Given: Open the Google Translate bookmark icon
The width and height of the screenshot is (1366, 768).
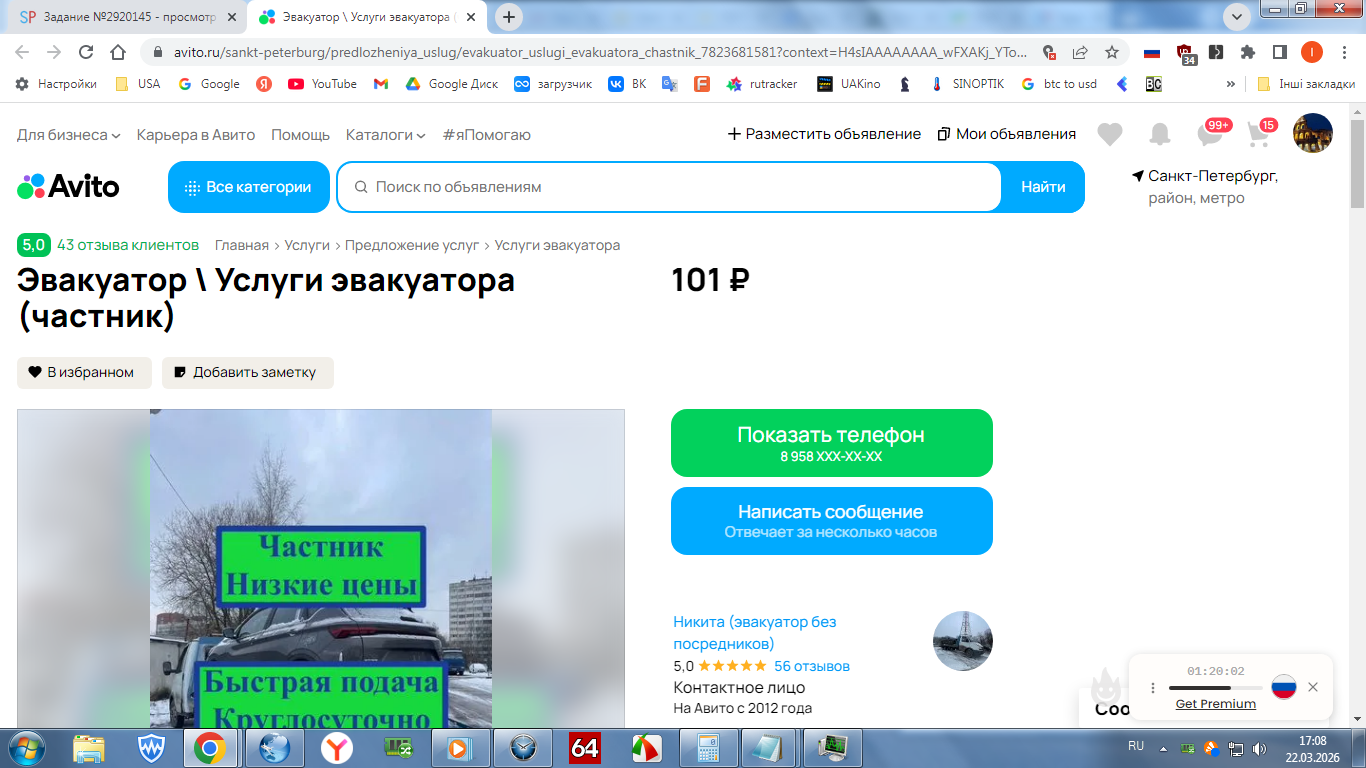Looking at the screenshot, I should click(x=670, y=84).
